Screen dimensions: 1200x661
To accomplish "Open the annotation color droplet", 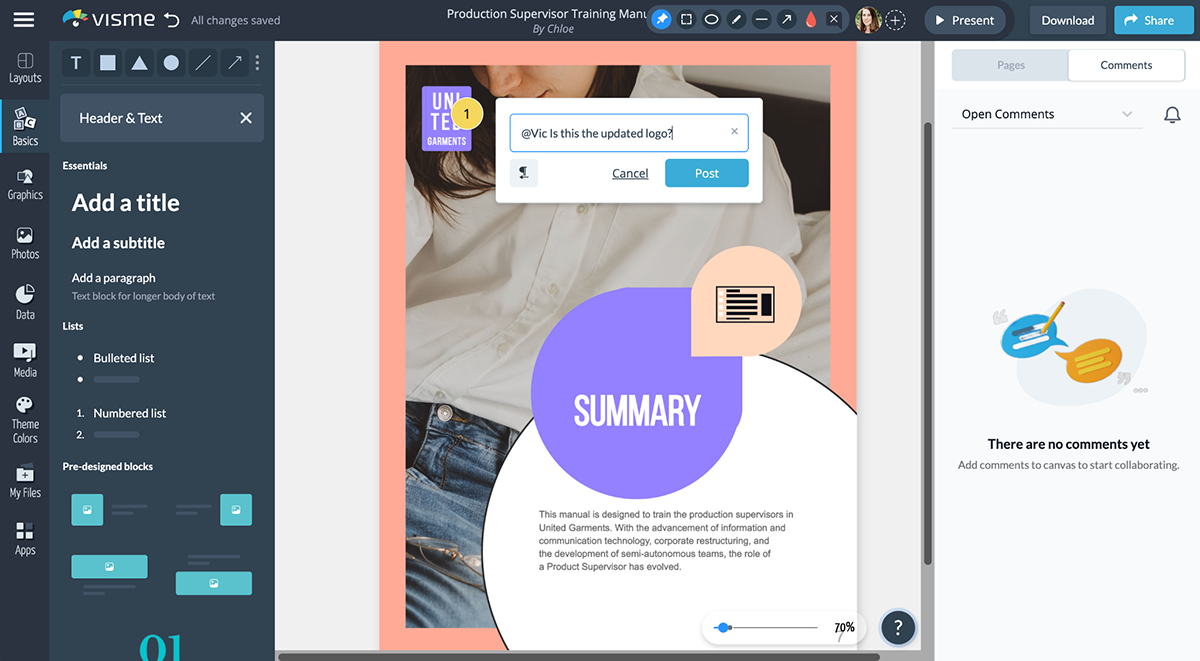I will point(811,20).
